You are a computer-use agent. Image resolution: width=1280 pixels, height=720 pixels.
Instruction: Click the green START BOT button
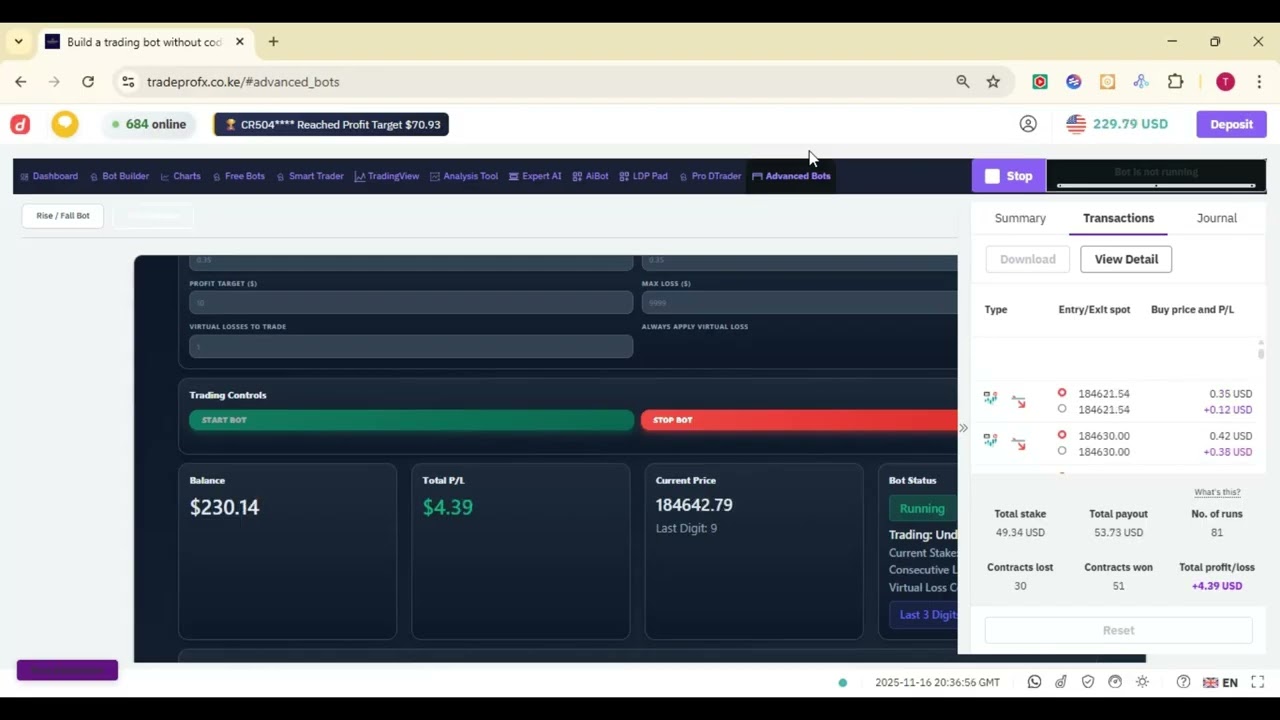[411, 420]
